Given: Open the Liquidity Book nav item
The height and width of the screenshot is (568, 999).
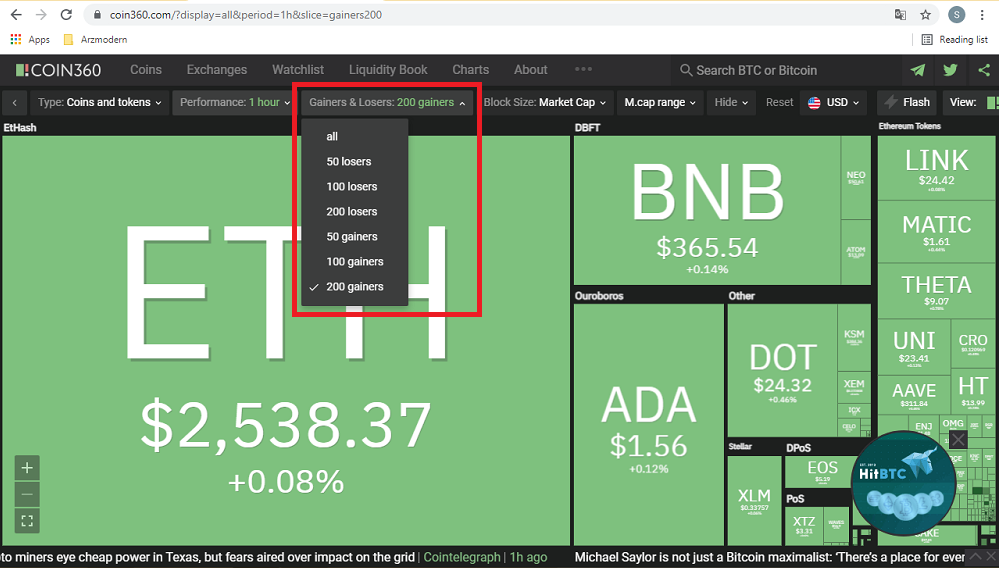Looking at the screenshot, I should [x=388, y=70].
